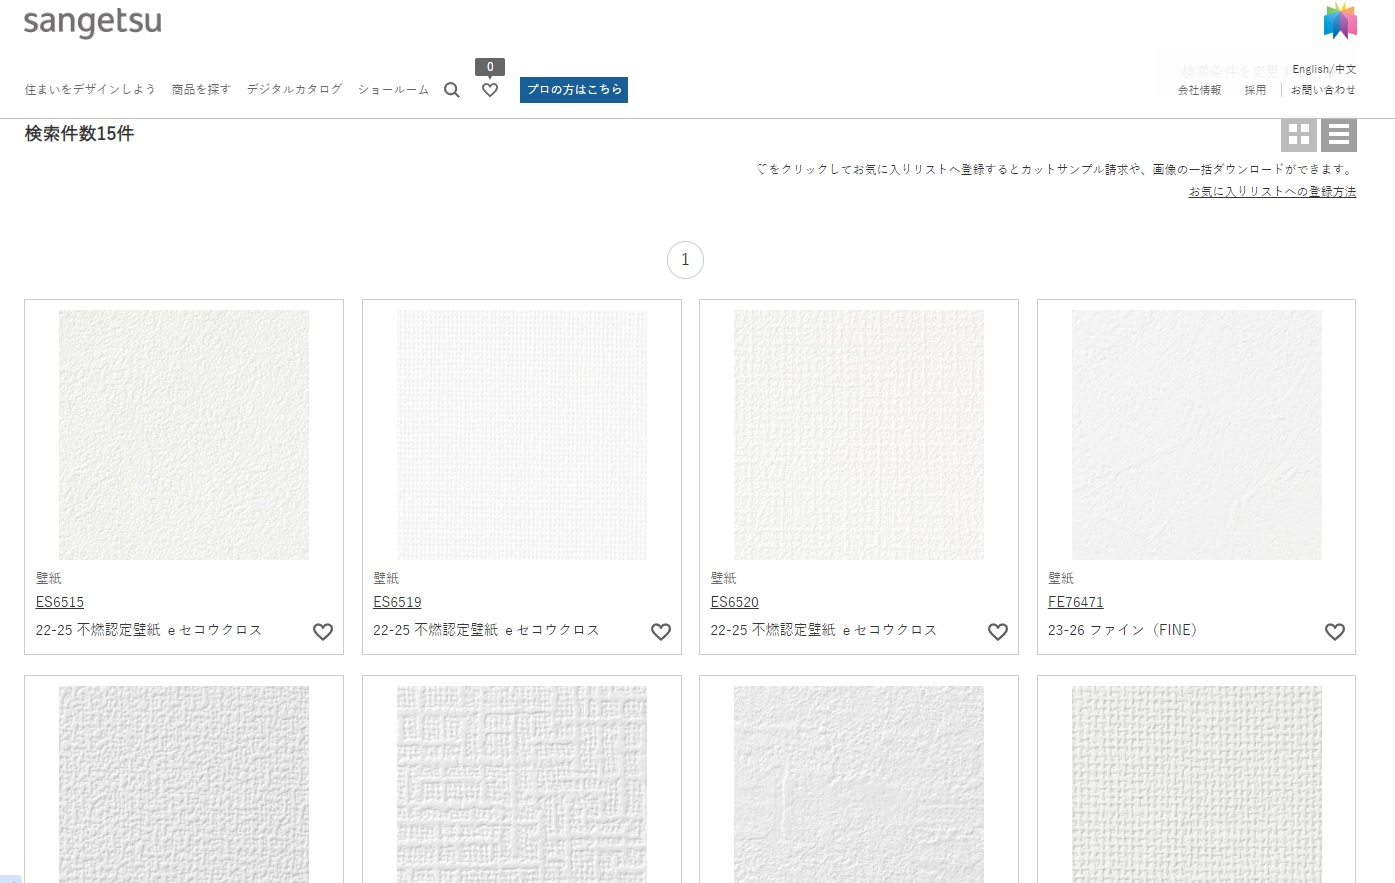The height and width of the screenshot is (883, 1395).
Task: Open デジタルカタログ menu item
Action: click(x=294, y=90)
